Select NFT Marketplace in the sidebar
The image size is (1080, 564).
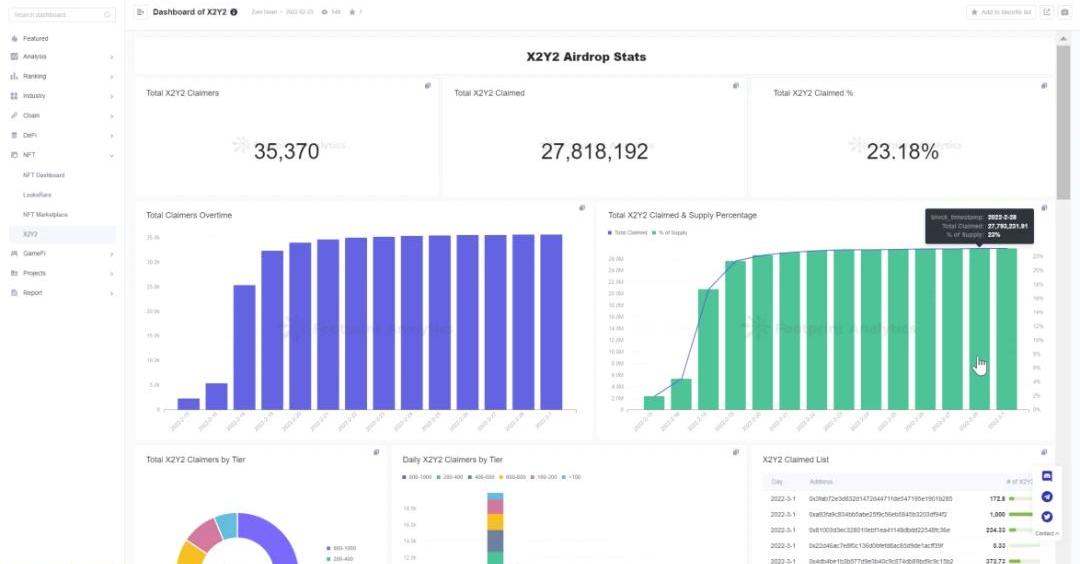pos(45,215)
